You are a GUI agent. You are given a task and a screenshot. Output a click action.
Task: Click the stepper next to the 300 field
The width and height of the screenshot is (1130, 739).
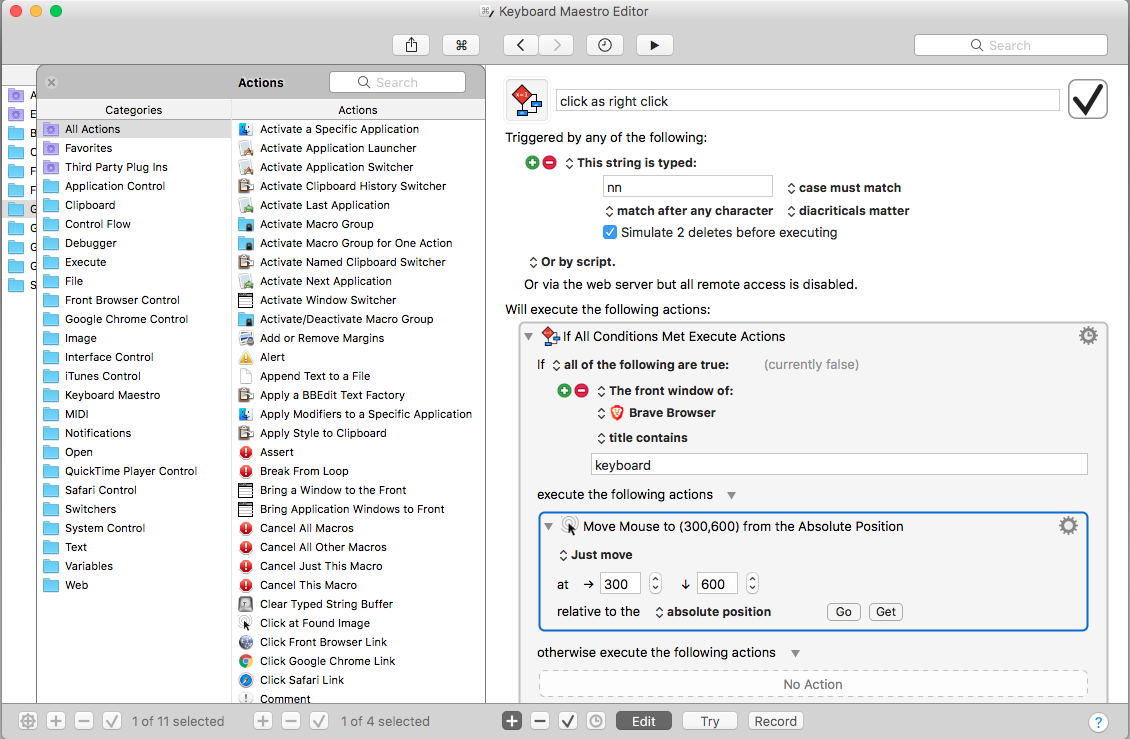click(655, 583)
